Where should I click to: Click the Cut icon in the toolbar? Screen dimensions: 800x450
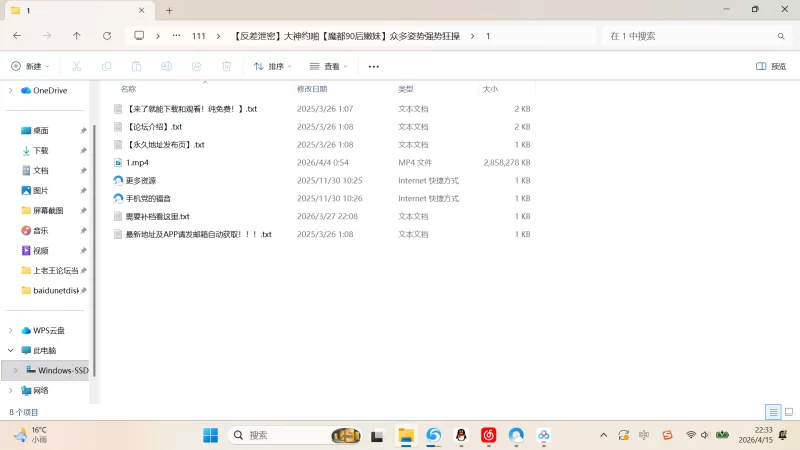75,66
